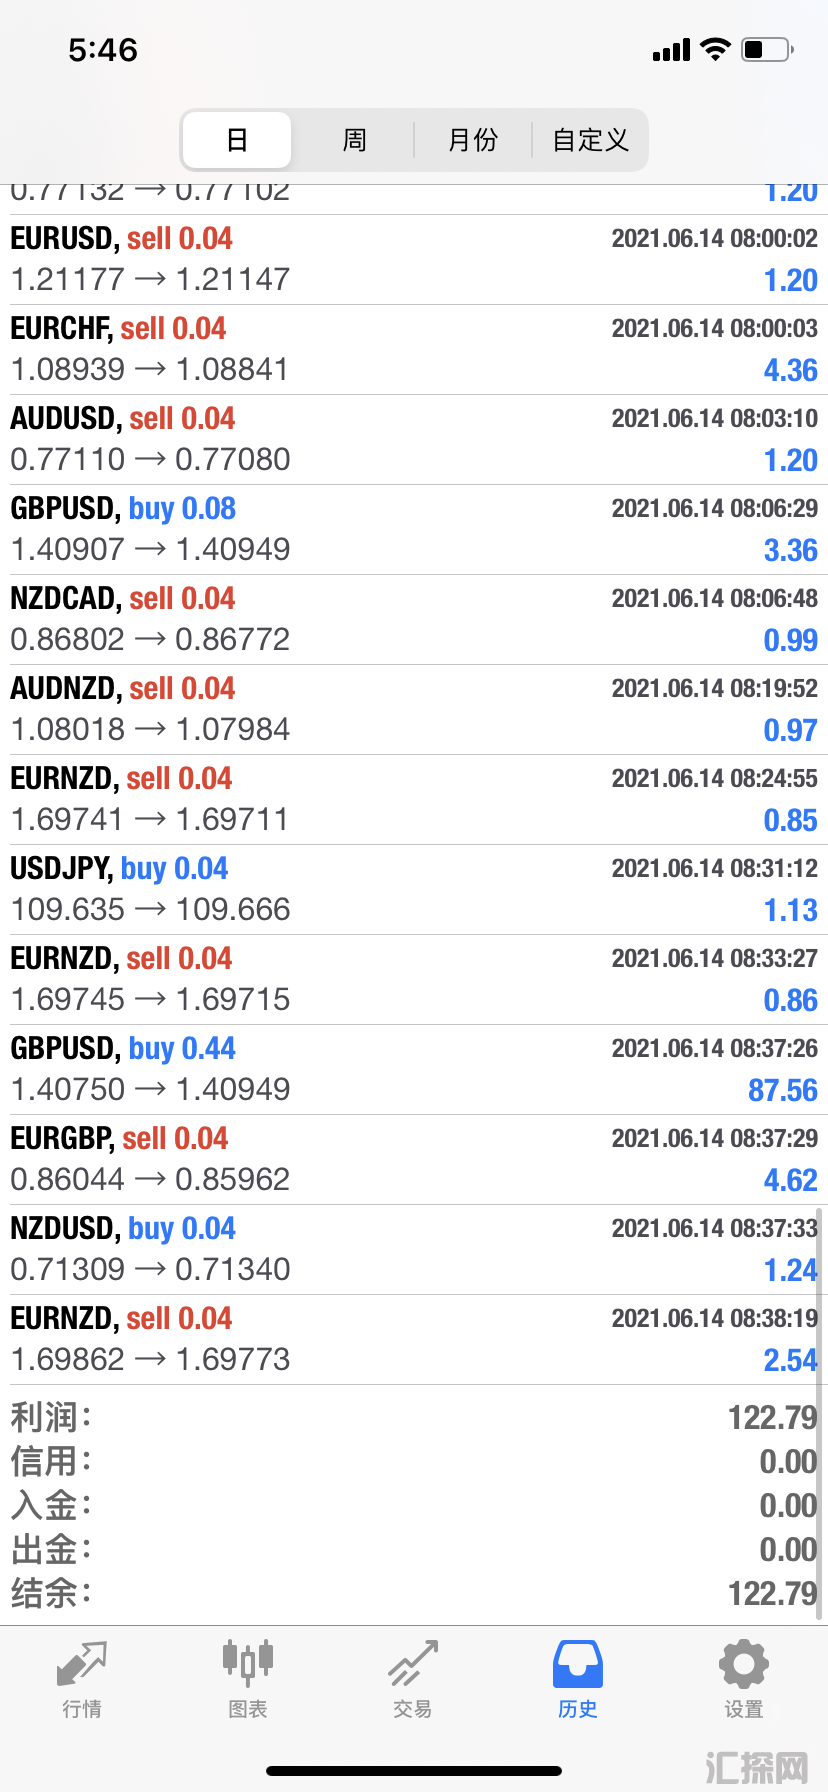Select GBPUSD buy 0.44 trade entry

pyautogui.click(x=414, y=1070)
